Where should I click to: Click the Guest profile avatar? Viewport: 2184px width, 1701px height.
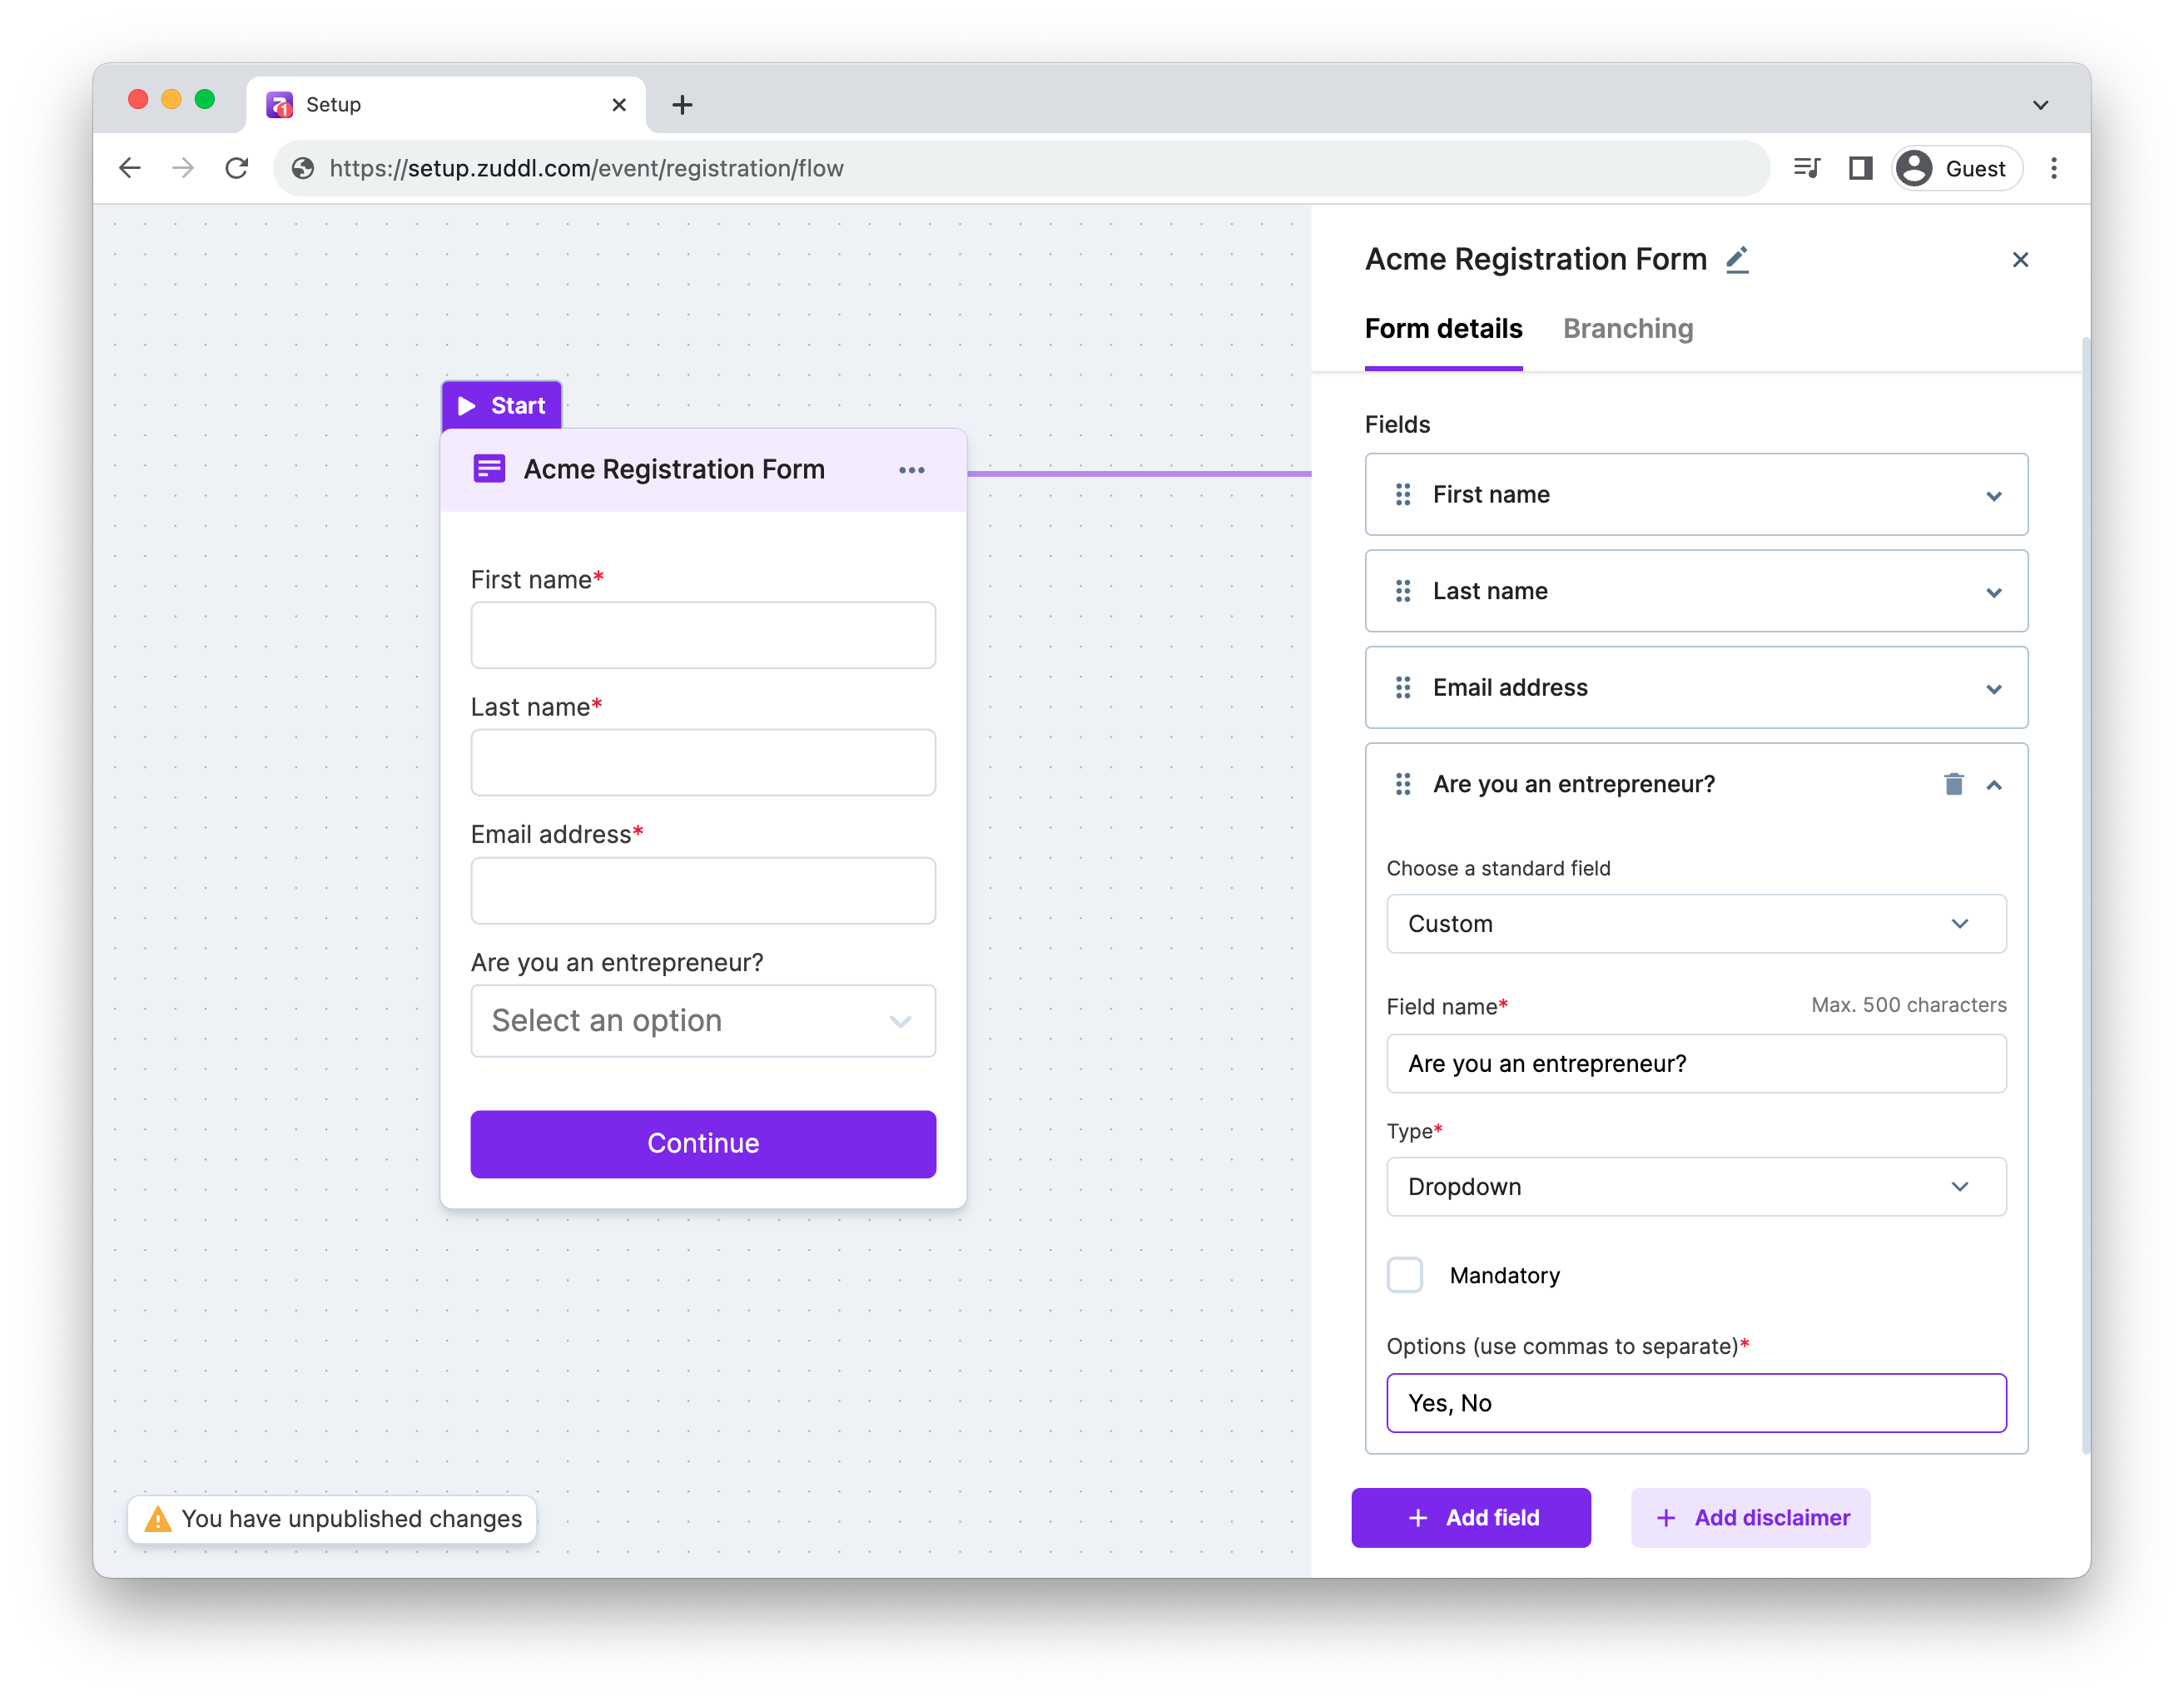pyautogui.click(x=1914, y=168)
